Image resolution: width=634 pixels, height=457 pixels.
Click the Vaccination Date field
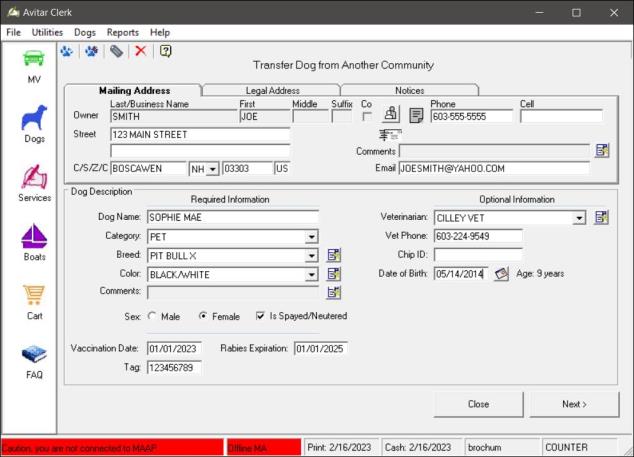coord(174,348)
